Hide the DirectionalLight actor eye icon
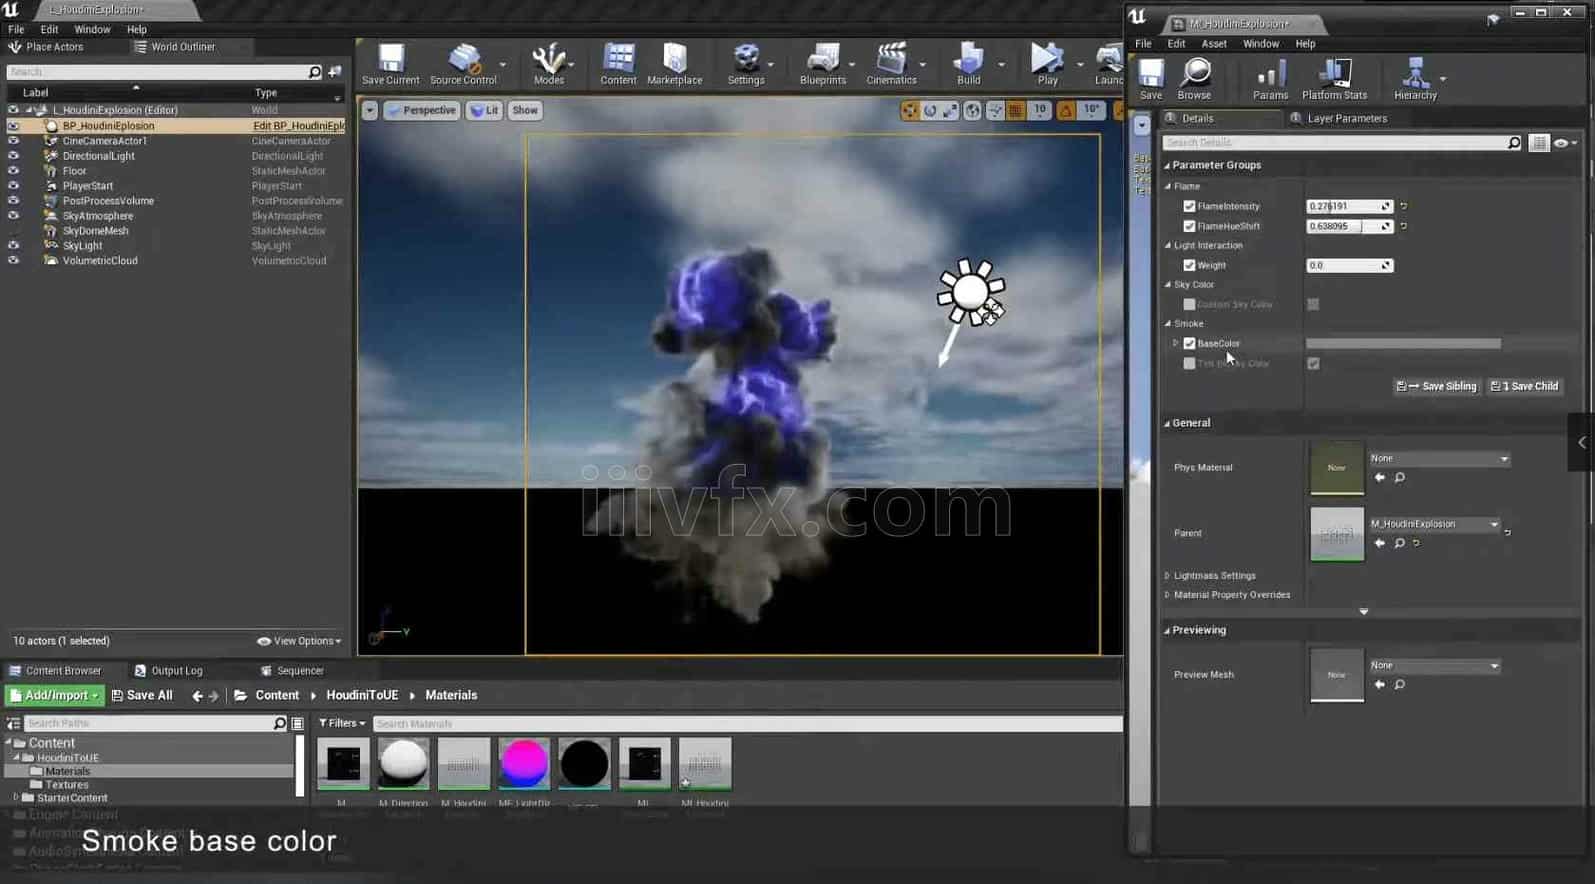This screenshot has width=1595, height=884. (x=13, y=156)
